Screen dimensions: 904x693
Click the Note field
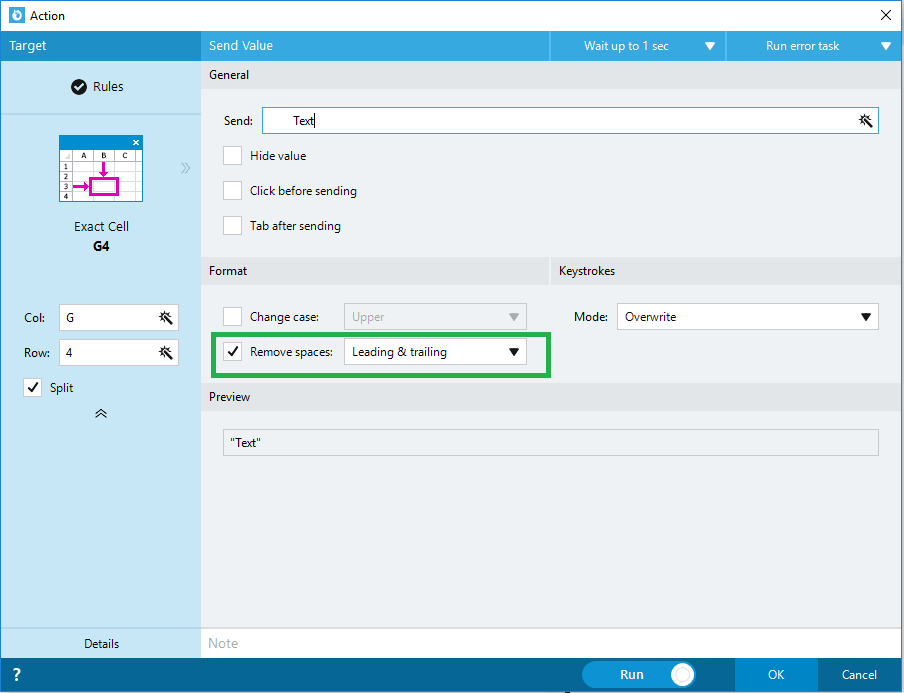tap(552, 643)
